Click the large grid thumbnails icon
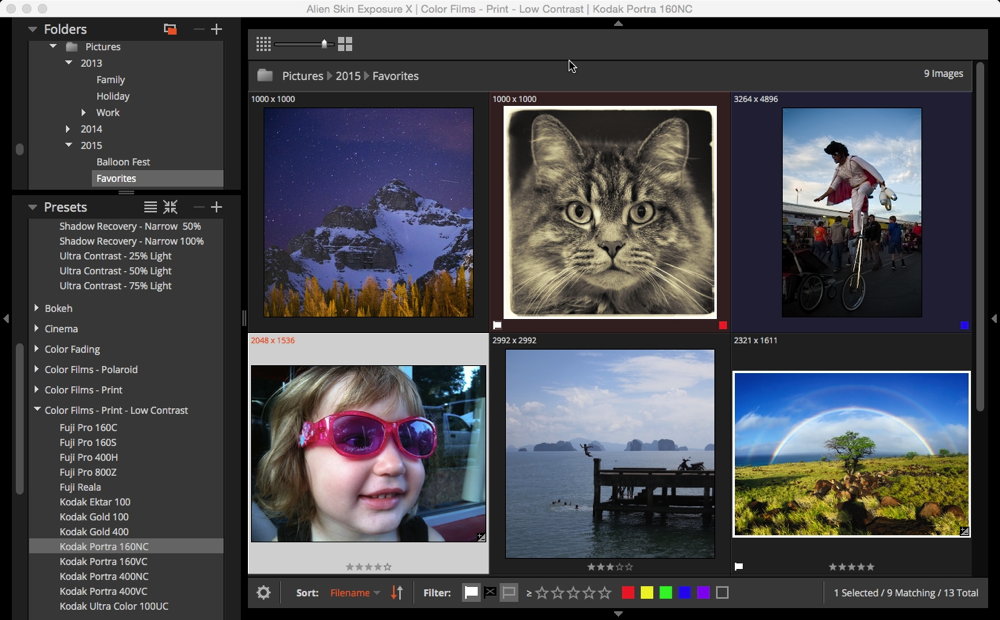The height and width of the screenshot is (620, 1000). [x=345, y=44]
